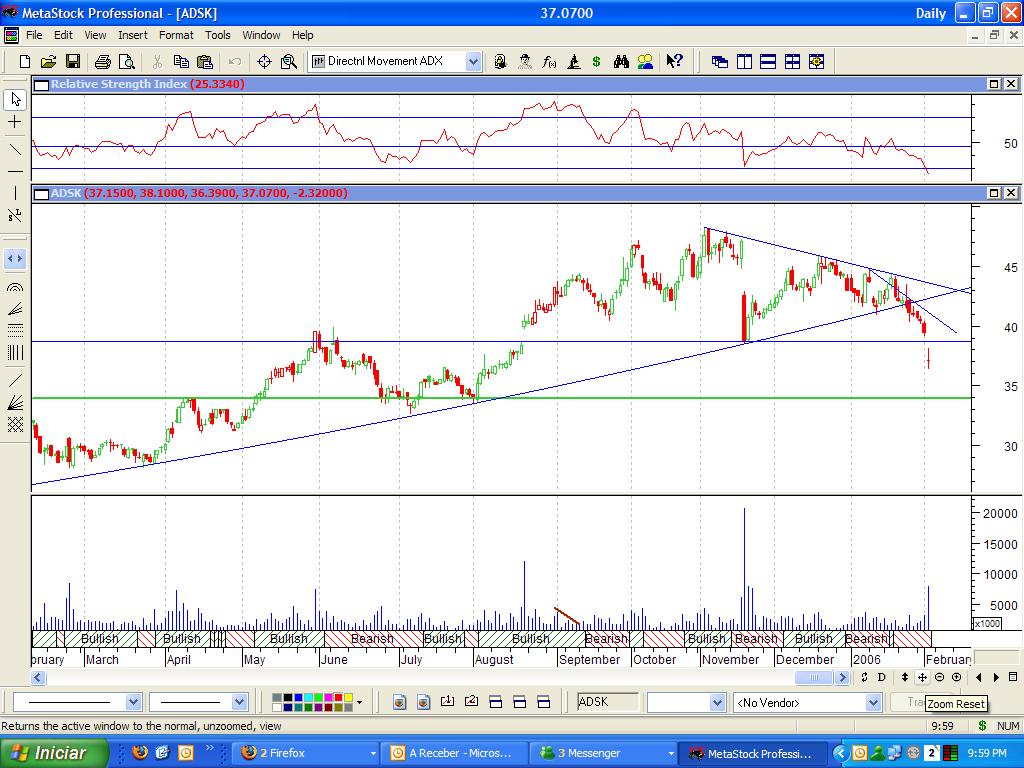
Task: Select the Trendline drawing tool
Action: click(15, 149)
